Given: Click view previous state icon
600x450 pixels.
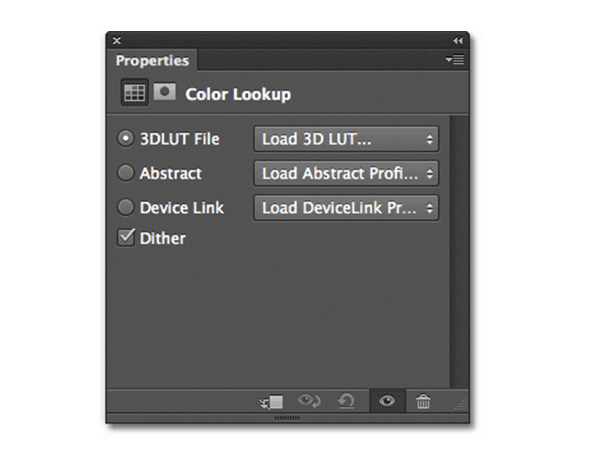Looking at the screenshot, I should point(310,401).
